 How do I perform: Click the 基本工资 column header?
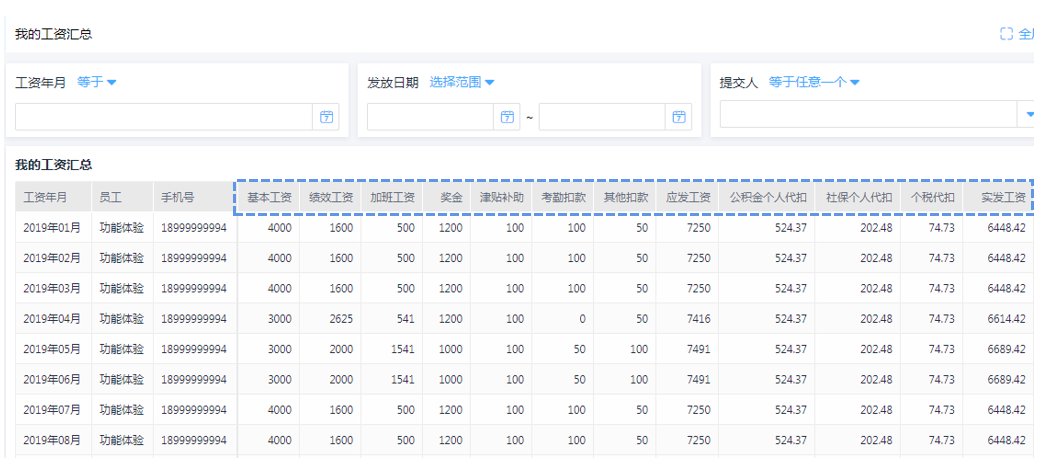269,198
